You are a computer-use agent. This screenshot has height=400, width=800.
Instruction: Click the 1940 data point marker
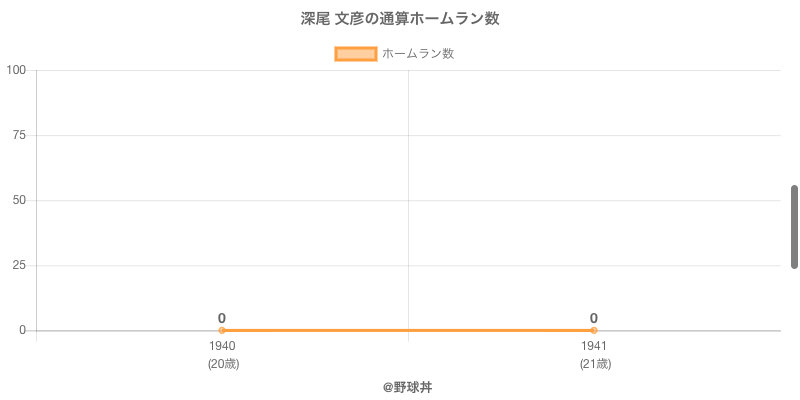coord(222,330)
